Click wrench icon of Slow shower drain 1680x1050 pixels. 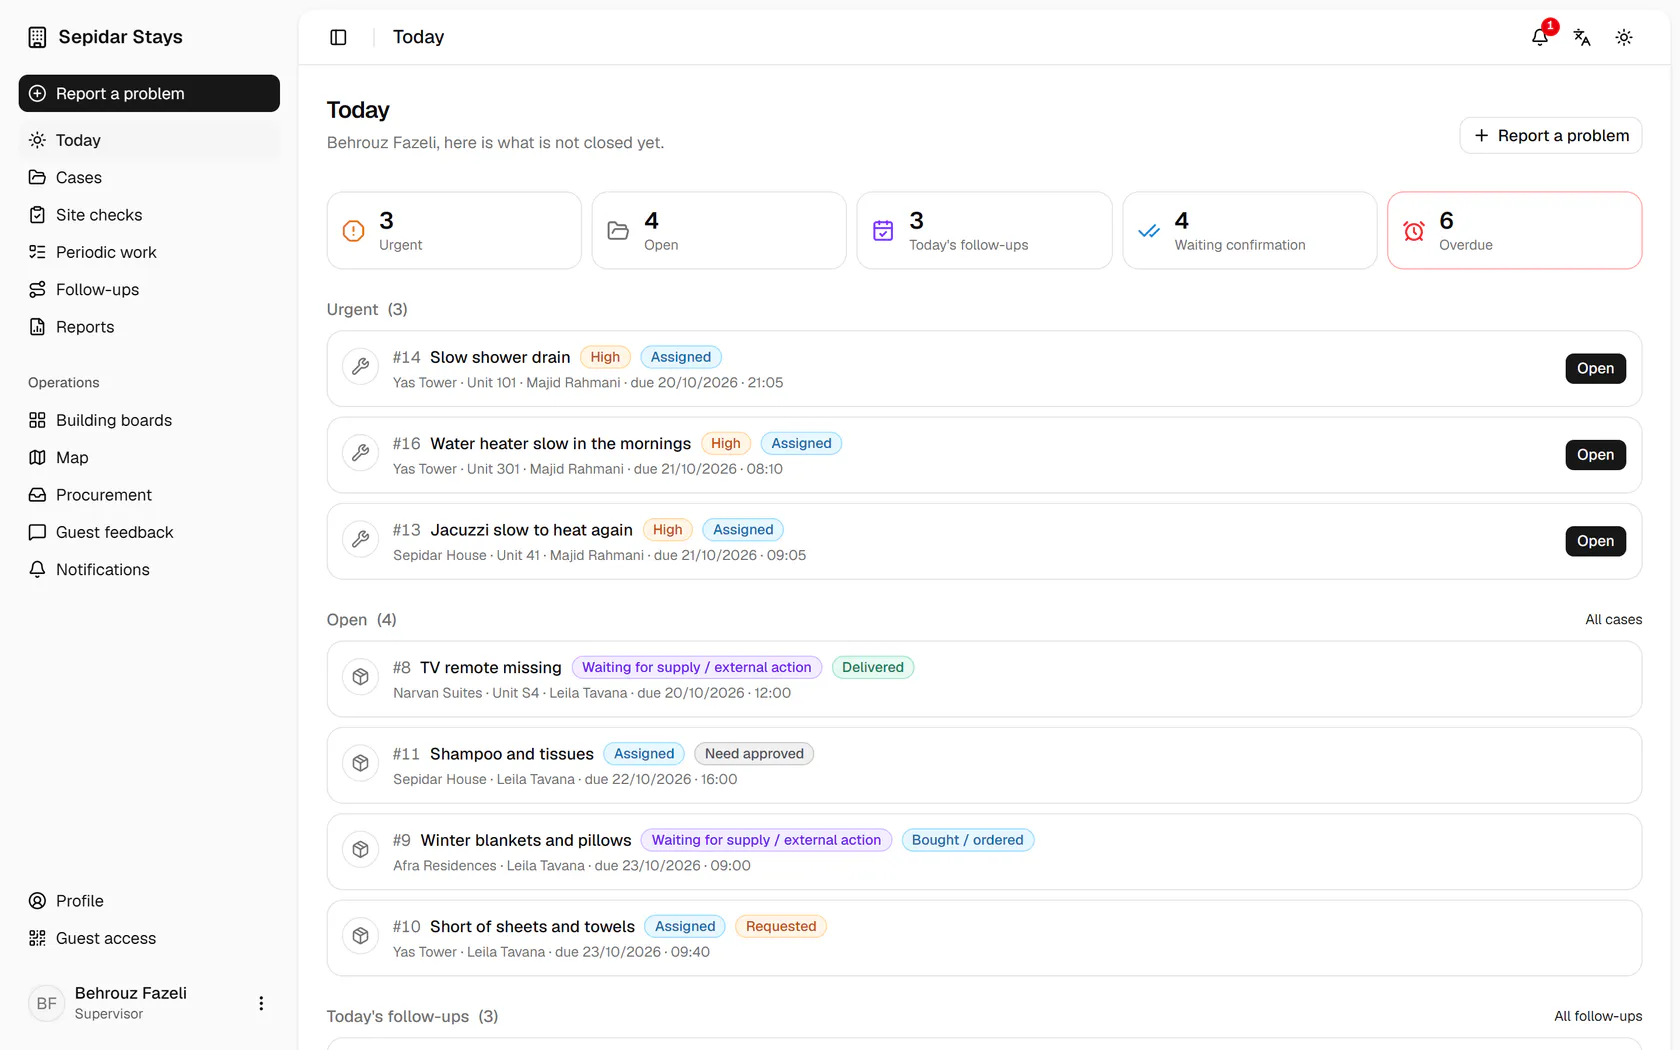coord(361,367)
